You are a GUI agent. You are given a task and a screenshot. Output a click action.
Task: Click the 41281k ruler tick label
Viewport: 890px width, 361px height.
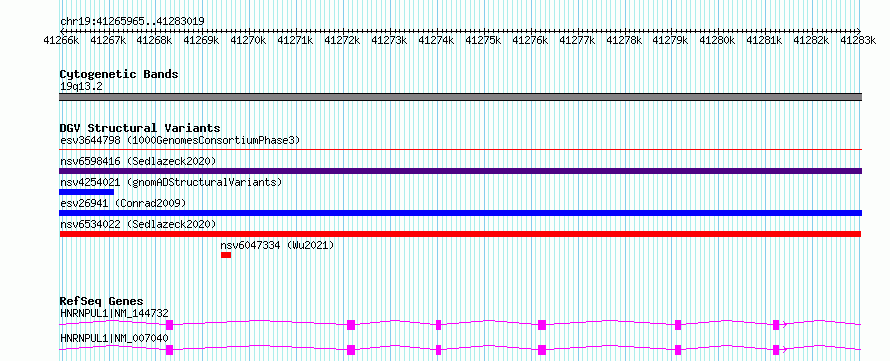(x=763, y=40)
